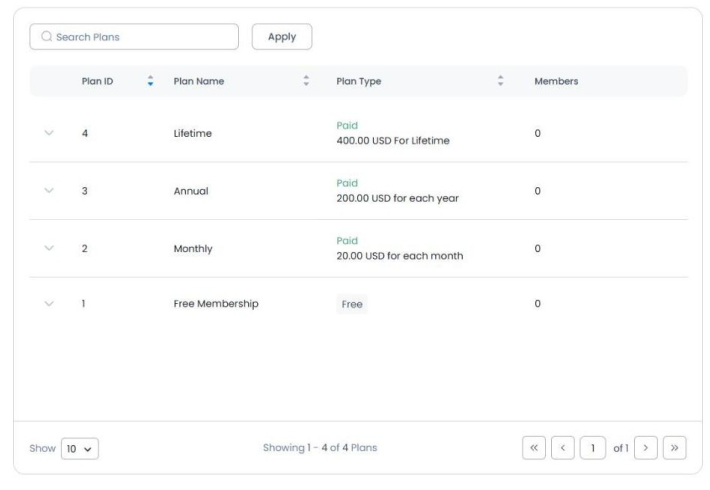Go to the previous page

563,448
